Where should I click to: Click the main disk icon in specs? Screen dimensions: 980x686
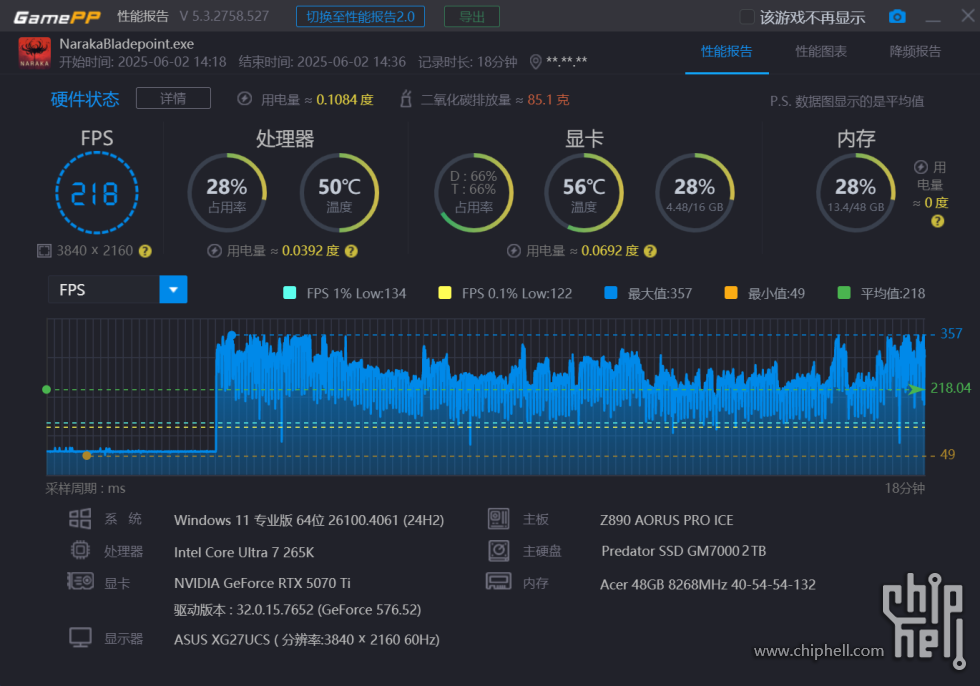[498, 550]
